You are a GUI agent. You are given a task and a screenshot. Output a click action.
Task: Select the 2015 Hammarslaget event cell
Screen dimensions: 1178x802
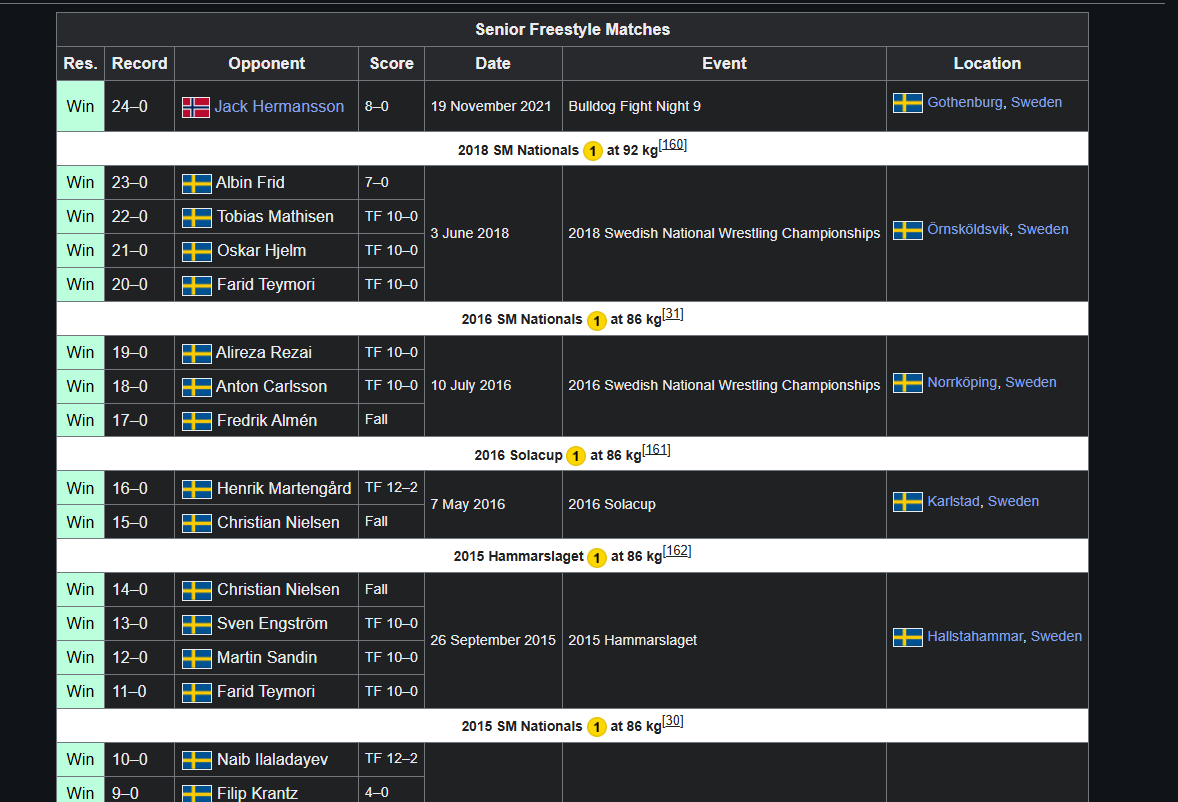tap(724, 641)
